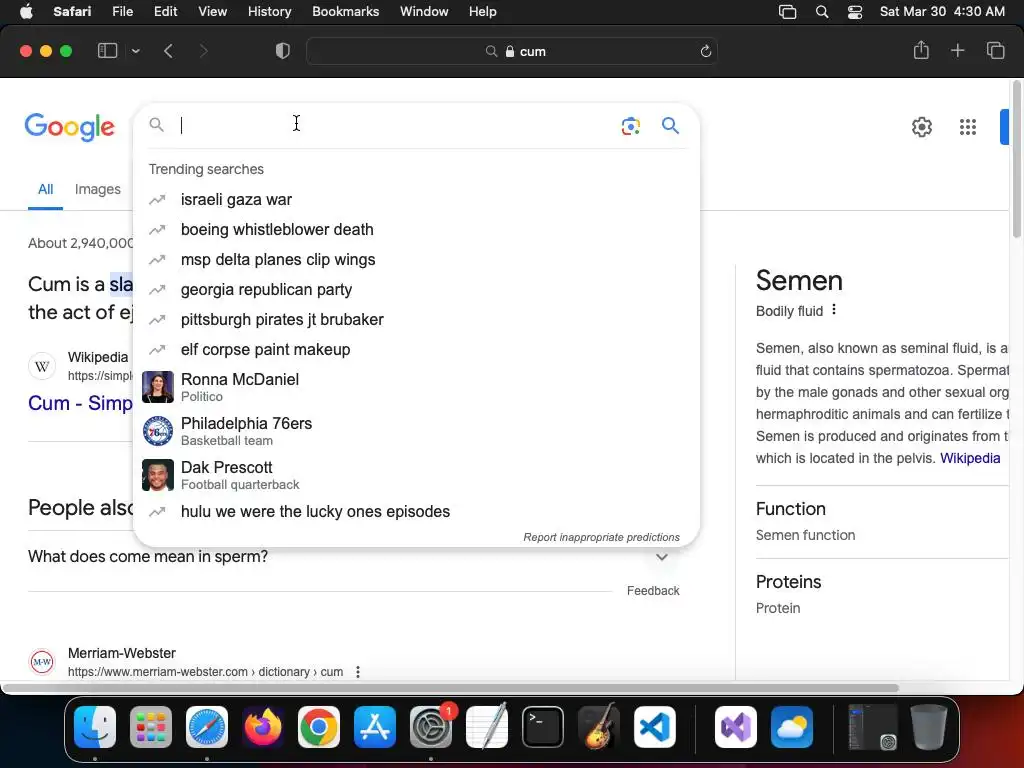
Task: Open more options next to Bodily fluid
Action: click(834, 310)
